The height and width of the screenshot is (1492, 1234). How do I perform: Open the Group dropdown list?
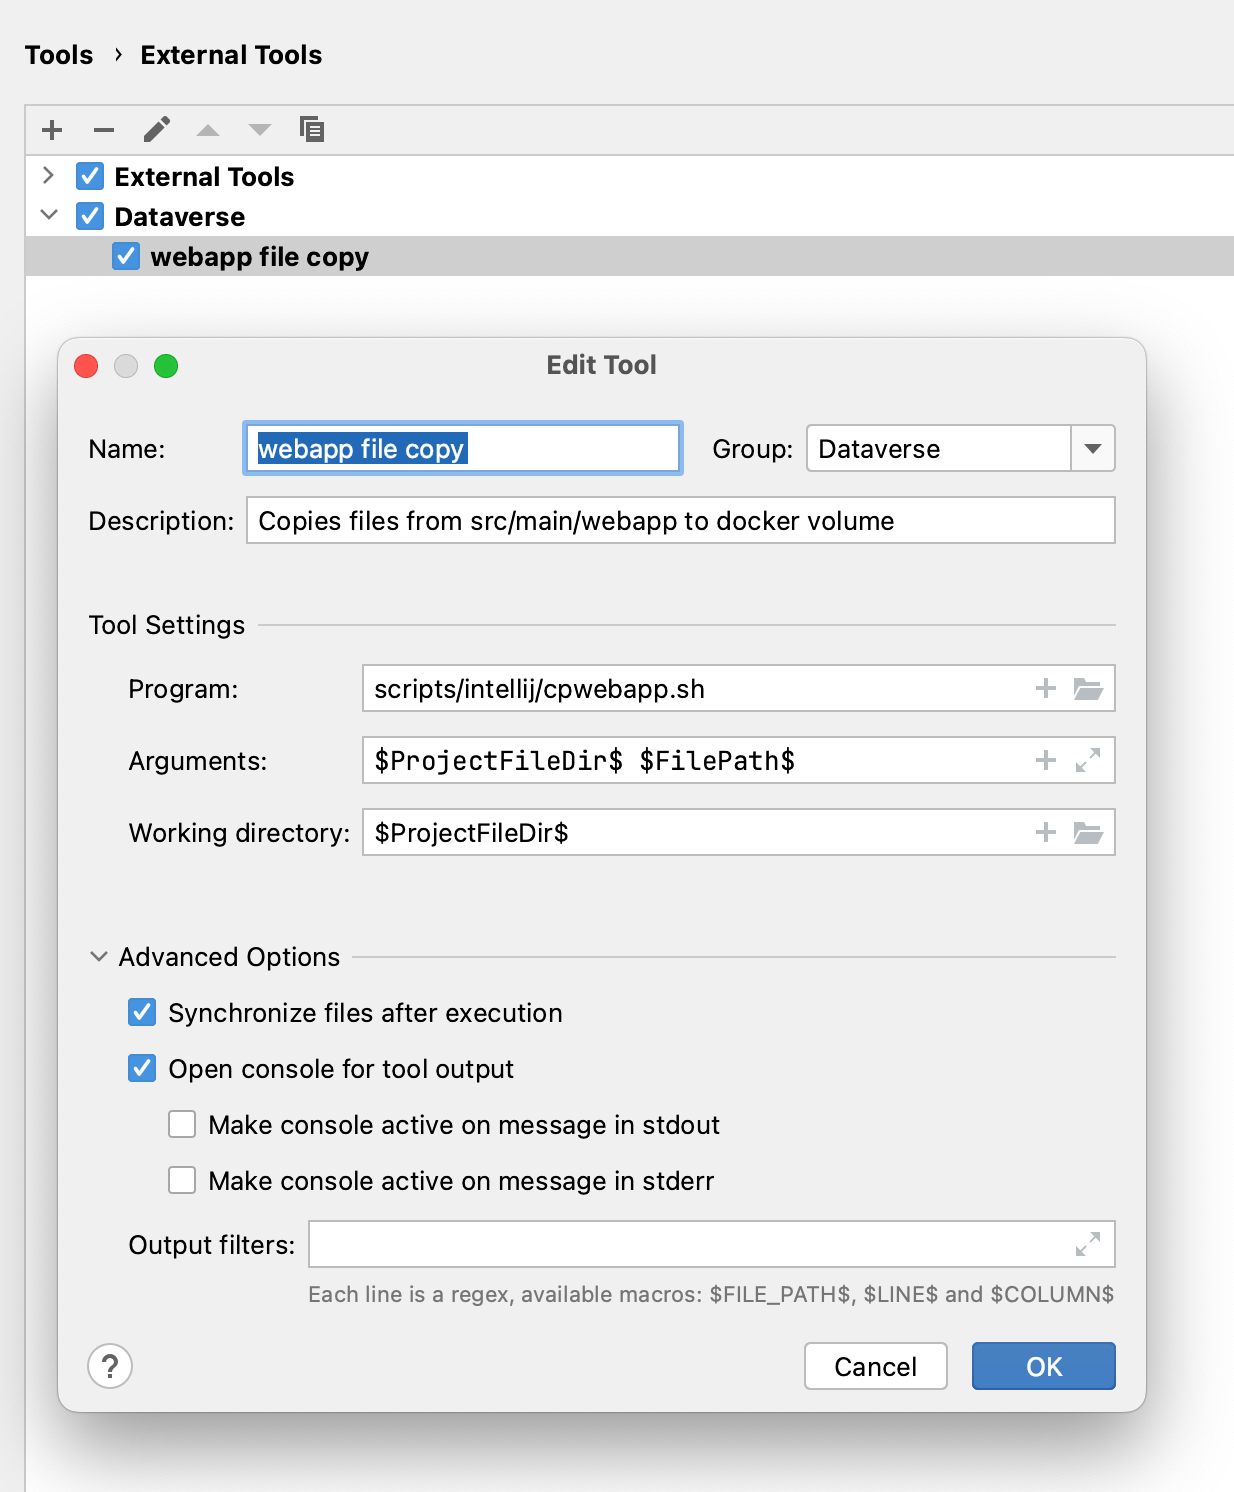pos(1093,449)
